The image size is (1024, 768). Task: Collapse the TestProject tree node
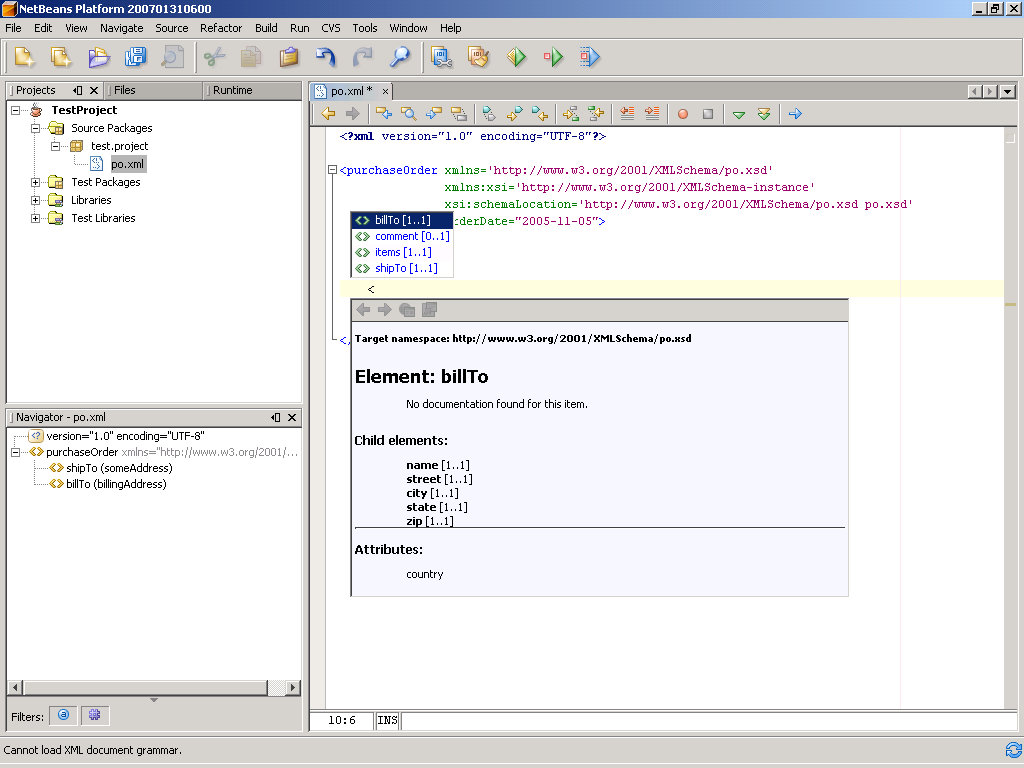16,110
